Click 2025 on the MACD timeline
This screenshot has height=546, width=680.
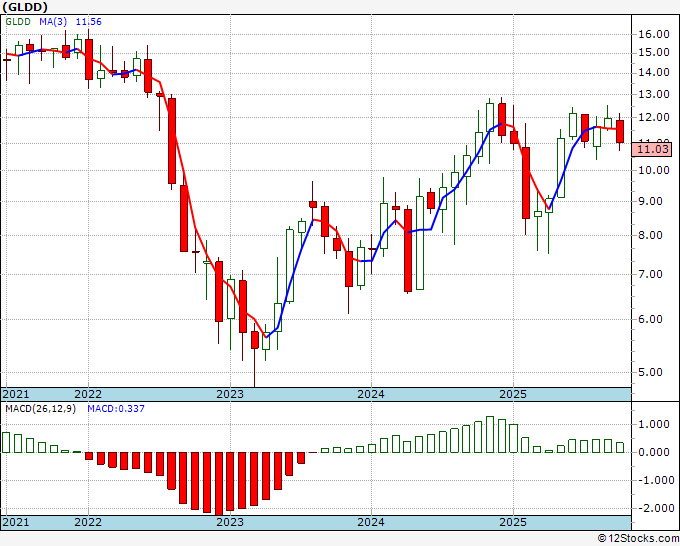click(x=513, y=522)
